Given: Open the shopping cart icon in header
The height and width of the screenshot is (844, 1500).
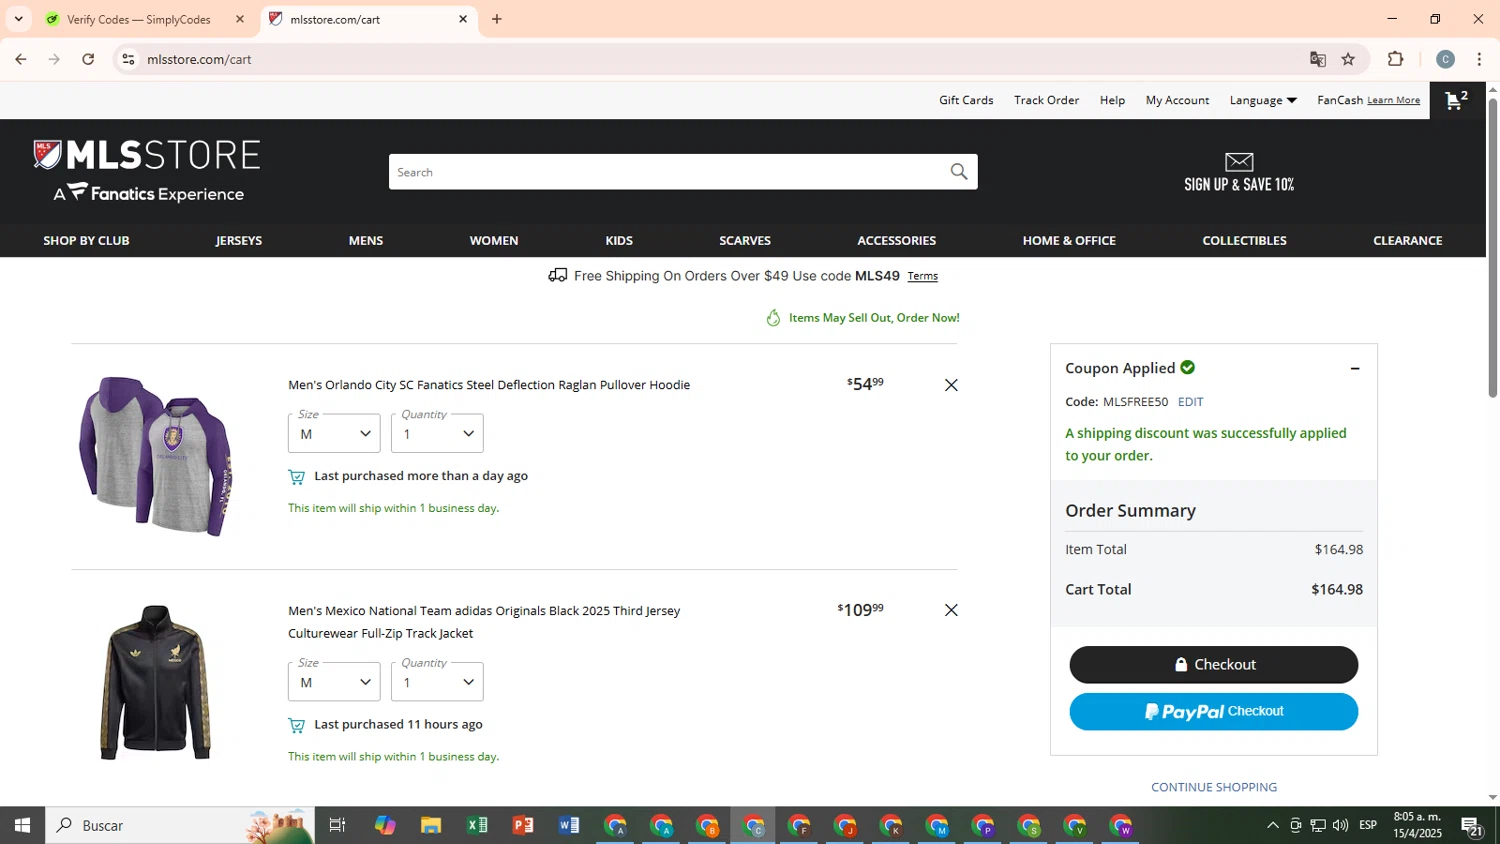Looking at the screenshot, I should click(x=1457, y=100).
